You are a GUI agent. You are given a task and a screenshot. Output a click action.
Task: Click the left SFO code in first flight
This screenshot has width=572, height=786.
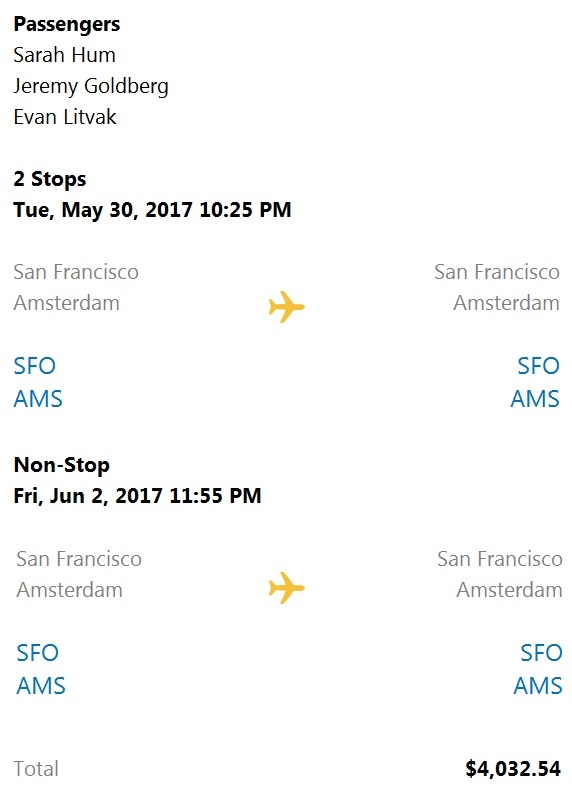click(34, 366)
